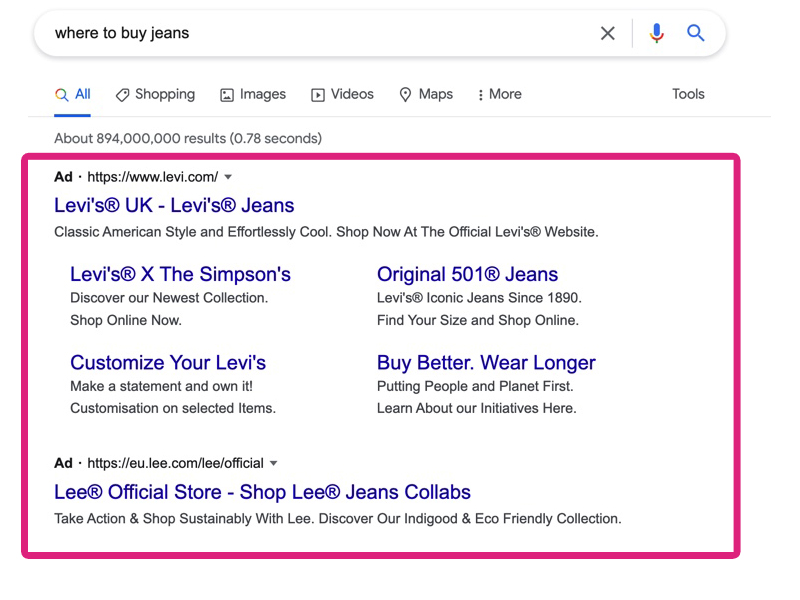800x600 pixels.
Task: Open the Levi's® UK - Levi's® Jeans ad
Action: (174, 205)
